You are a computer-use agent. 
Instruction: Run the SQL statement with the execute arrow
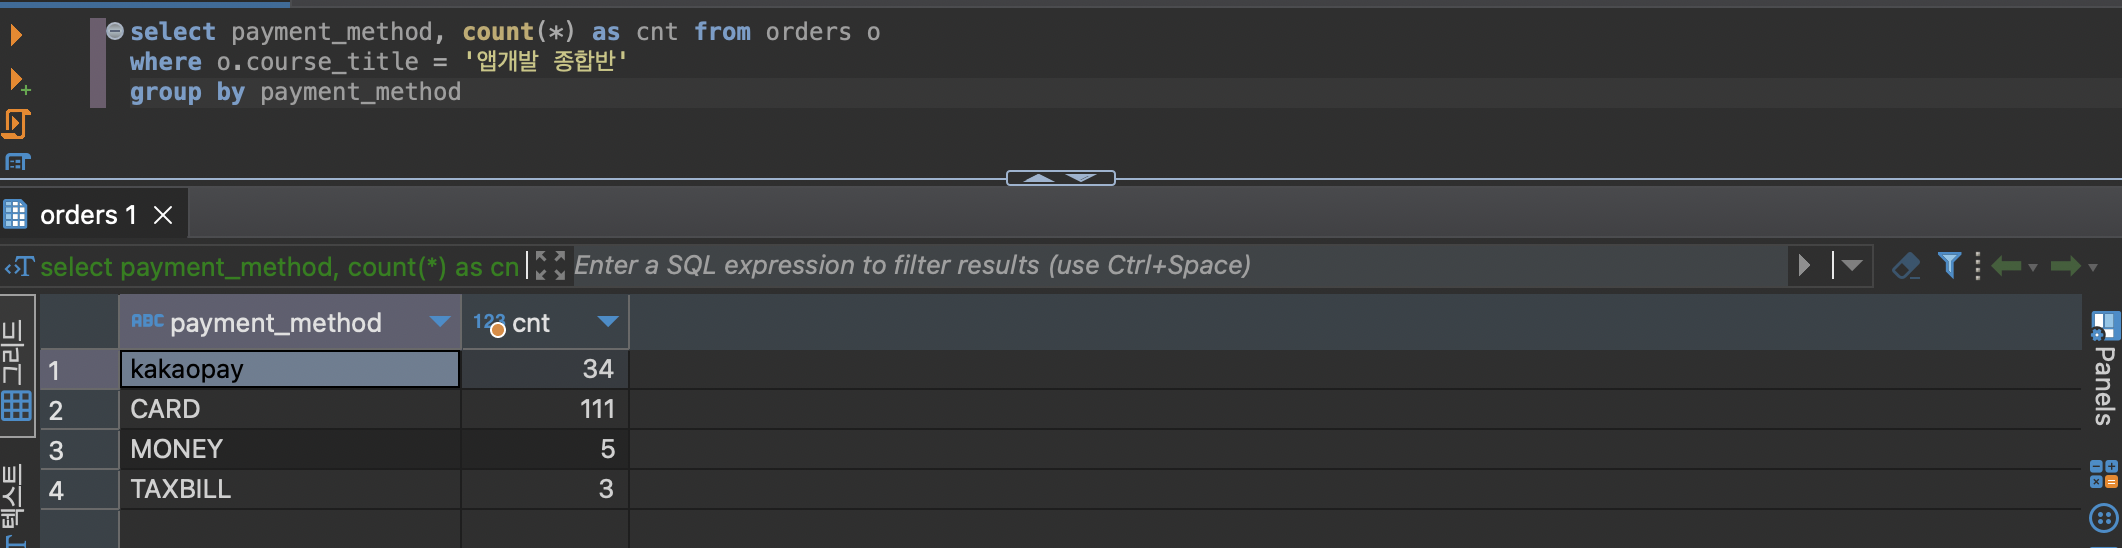[x=16, y=36]
